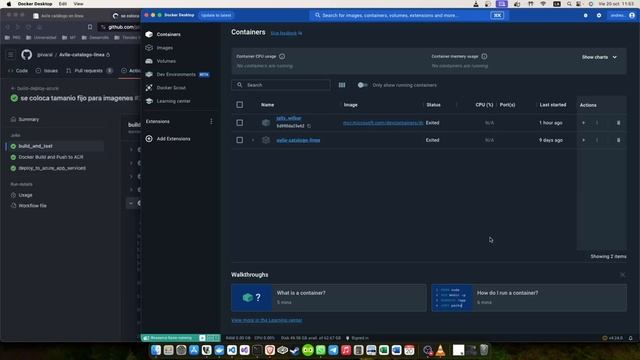Viewport: 640px width, 360px height.
Task: Open the second container's name link
Action: pos(298,140)
